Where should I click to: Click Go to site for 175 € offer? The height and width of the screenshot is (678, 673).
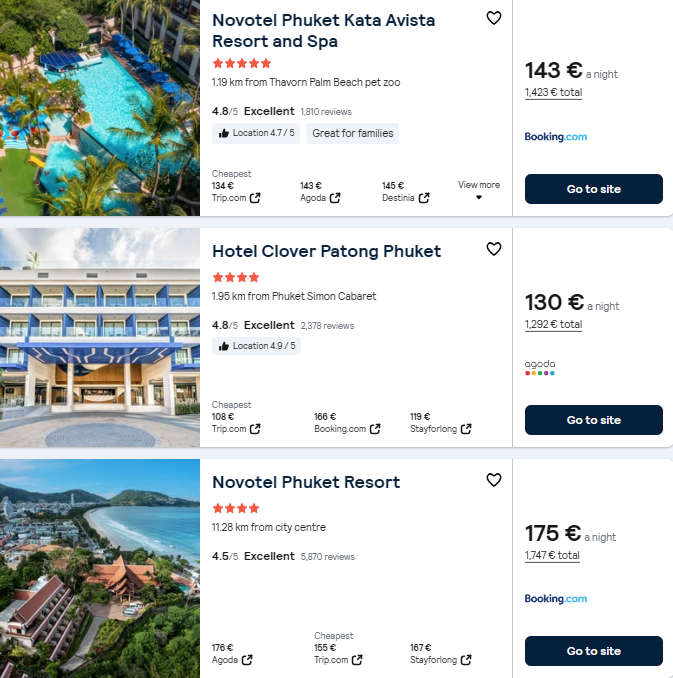[x=593, y=651]
